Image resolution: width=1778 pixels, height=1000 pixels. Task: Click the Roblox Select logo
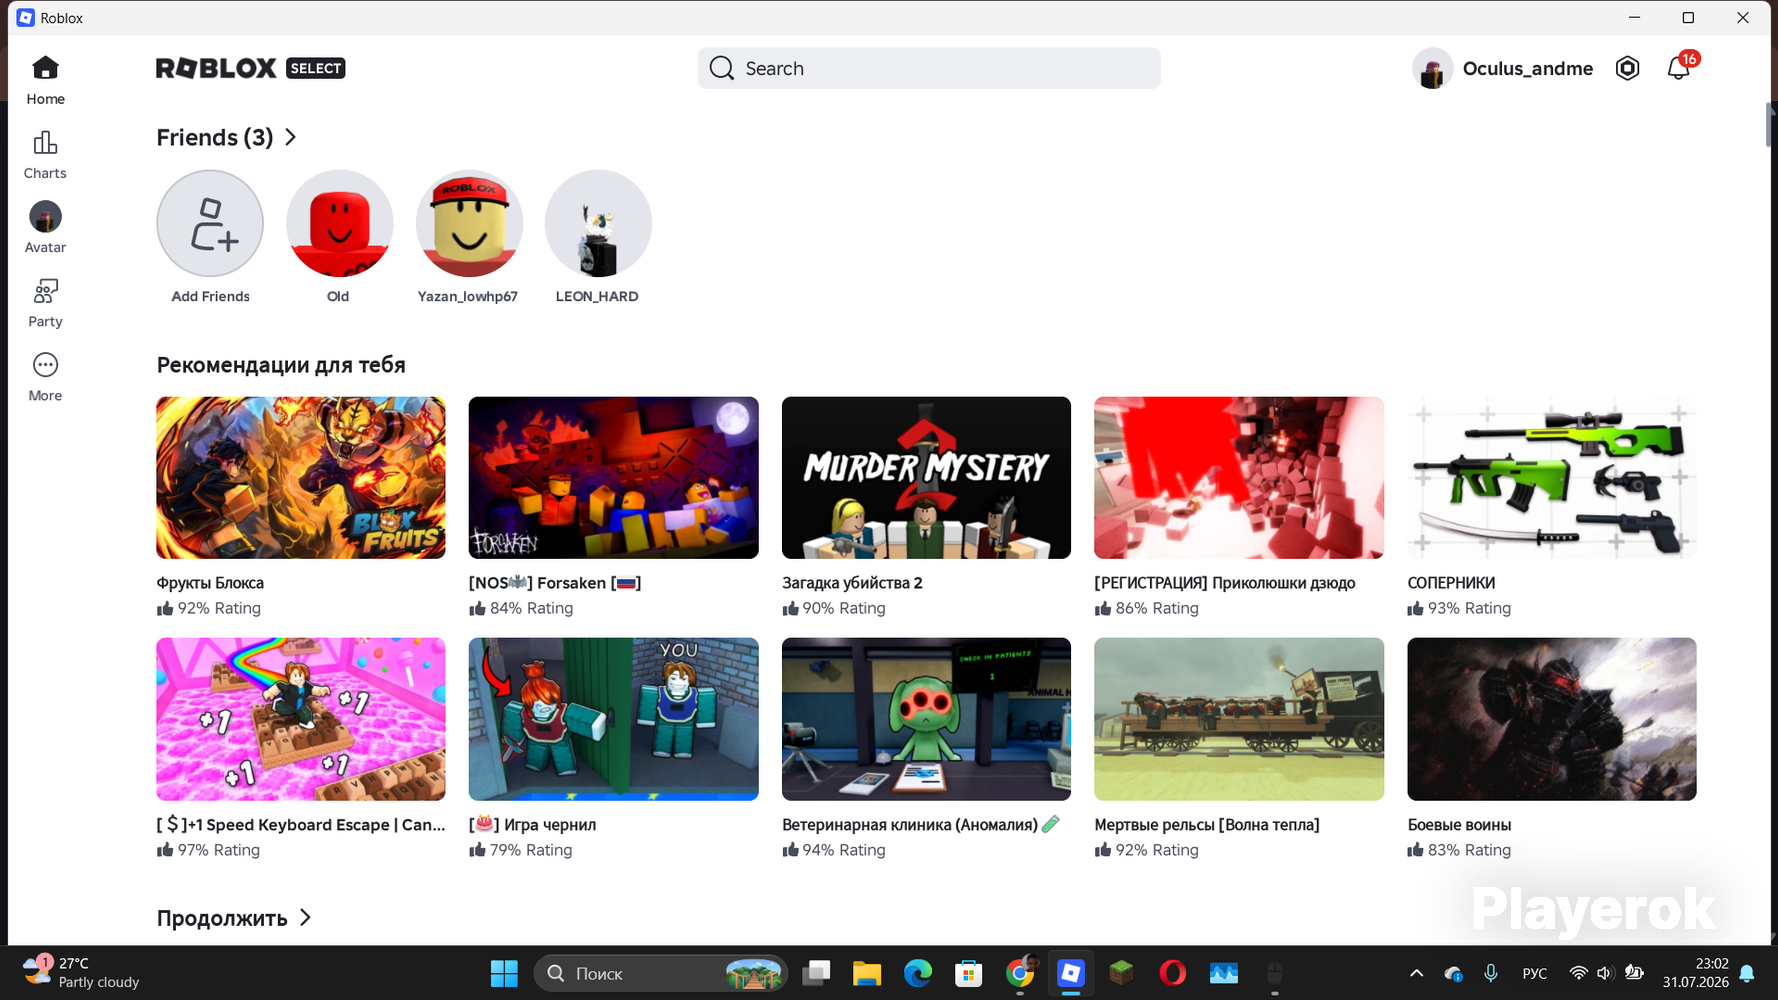point(250,68)
